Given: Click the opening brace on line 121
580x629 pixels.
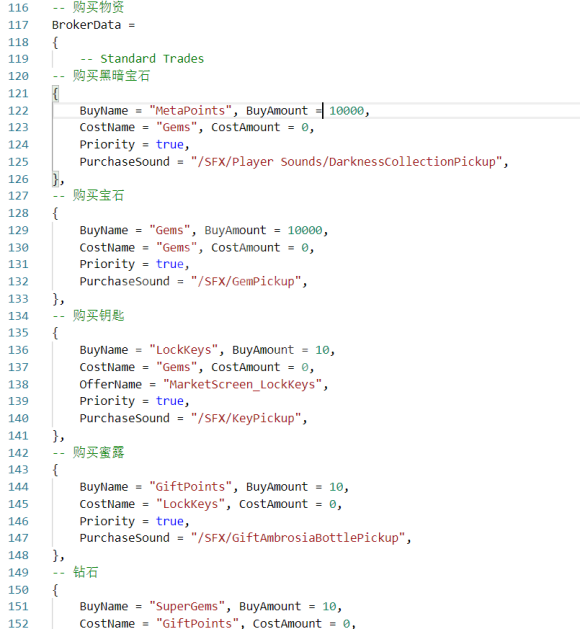Looking at the screenshot, I should [x=55, y=93].
